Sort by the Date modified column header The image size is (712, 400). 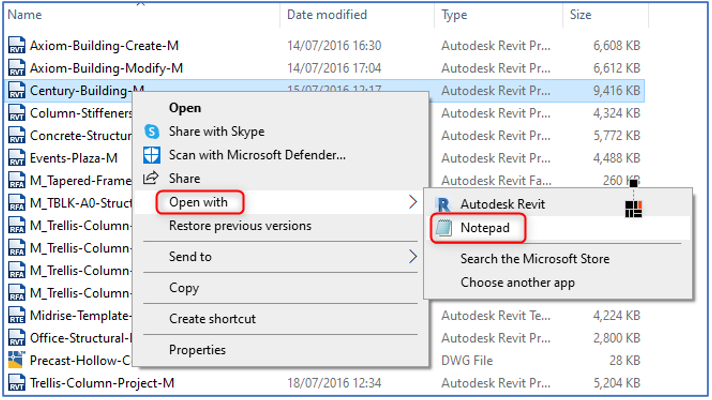pos(327,15)
